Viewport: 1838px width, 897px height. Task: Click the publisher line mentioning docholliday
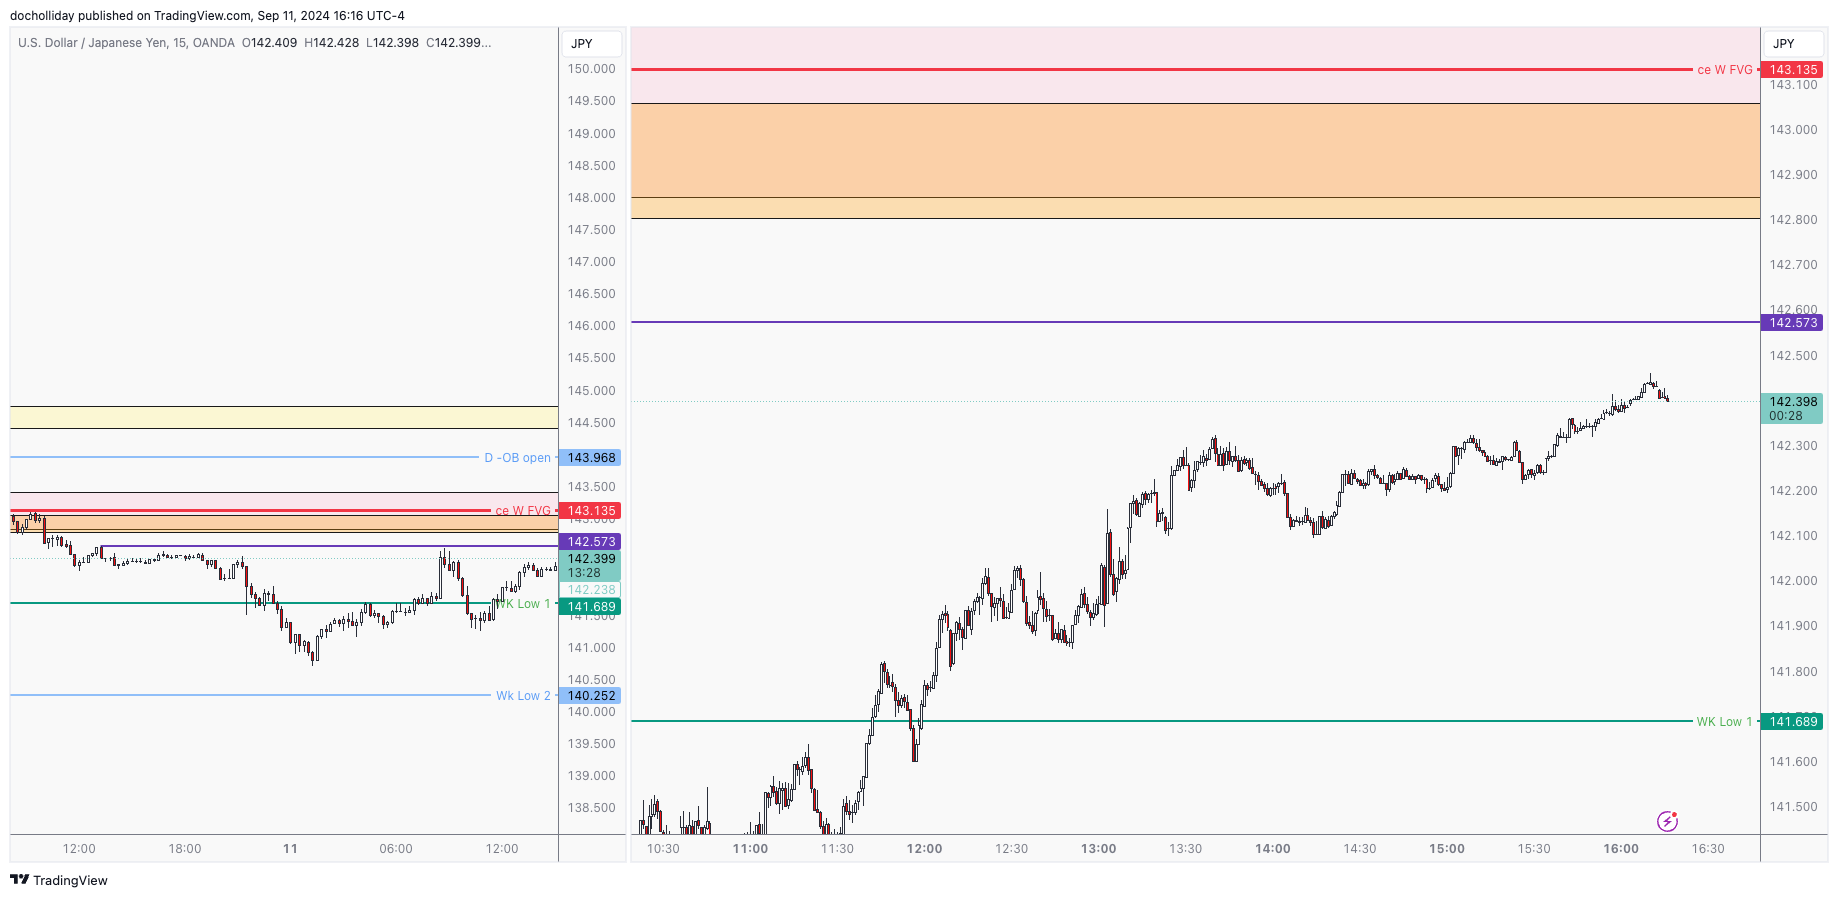(207, 15)
